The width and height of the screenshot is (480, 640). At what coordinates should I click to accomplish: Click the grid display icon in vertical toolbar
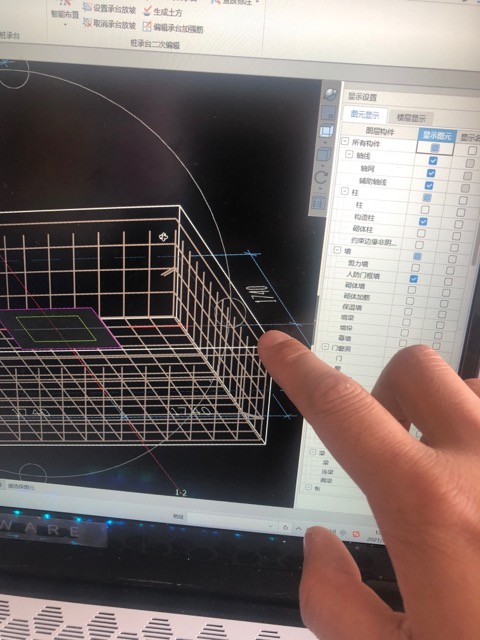click(x=318, y=202)
